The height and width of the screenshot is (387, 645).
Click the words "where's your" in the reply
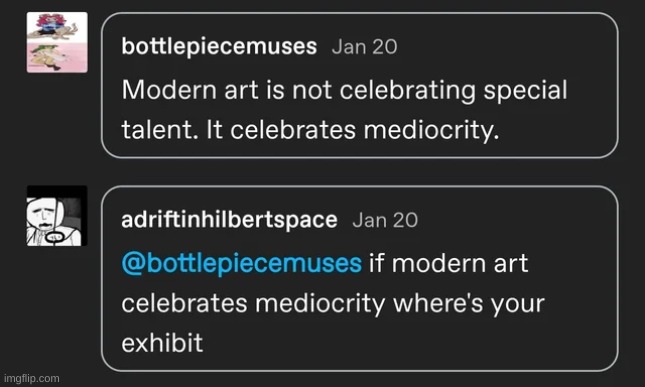tap(469, 304)
